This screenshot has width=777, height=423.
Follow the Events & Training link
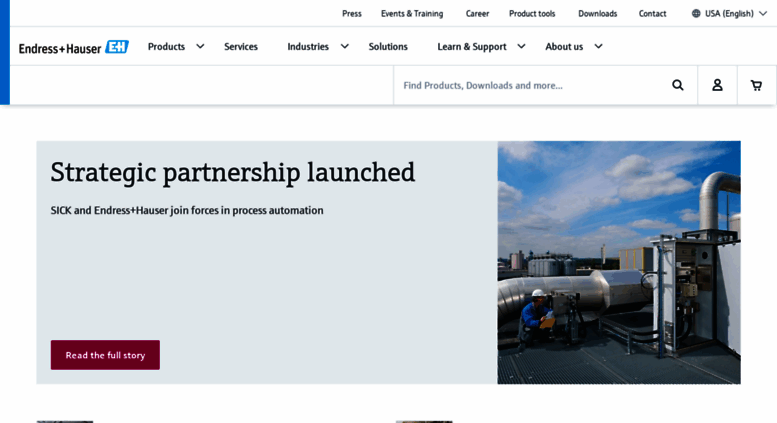tap(412, 13)
